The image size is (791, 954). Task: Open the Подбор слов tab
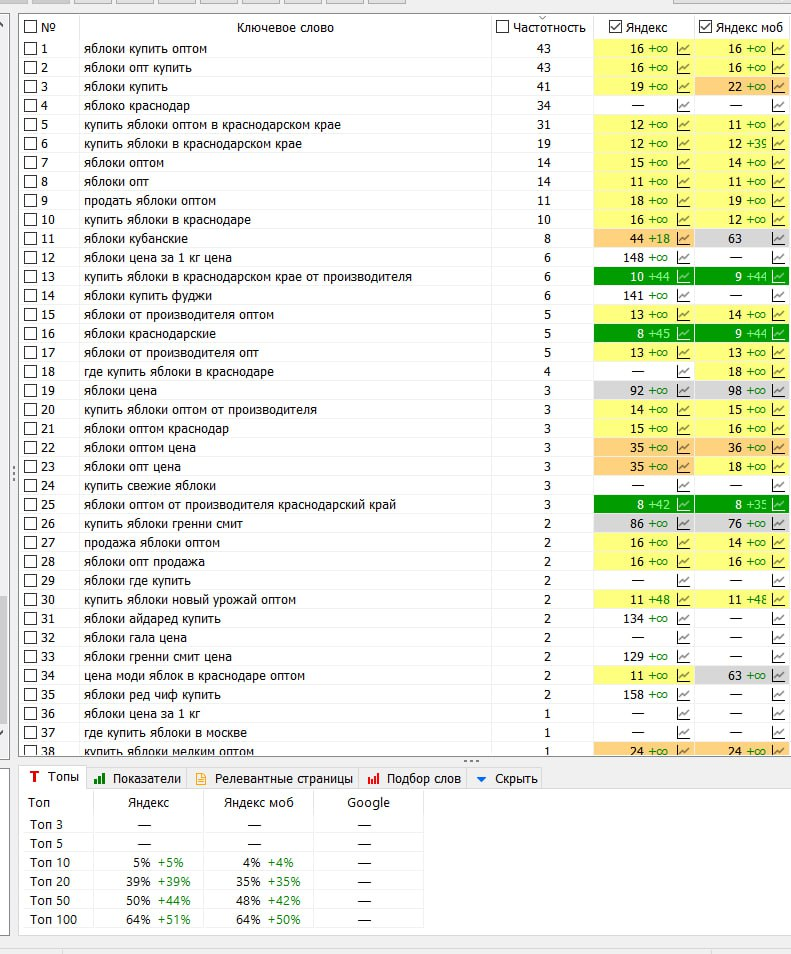[414, 778]
